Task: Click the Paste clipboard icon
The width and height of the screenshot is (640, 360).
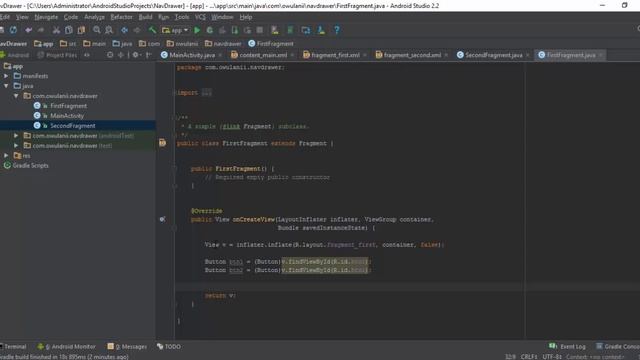Action: pos(81,30)
